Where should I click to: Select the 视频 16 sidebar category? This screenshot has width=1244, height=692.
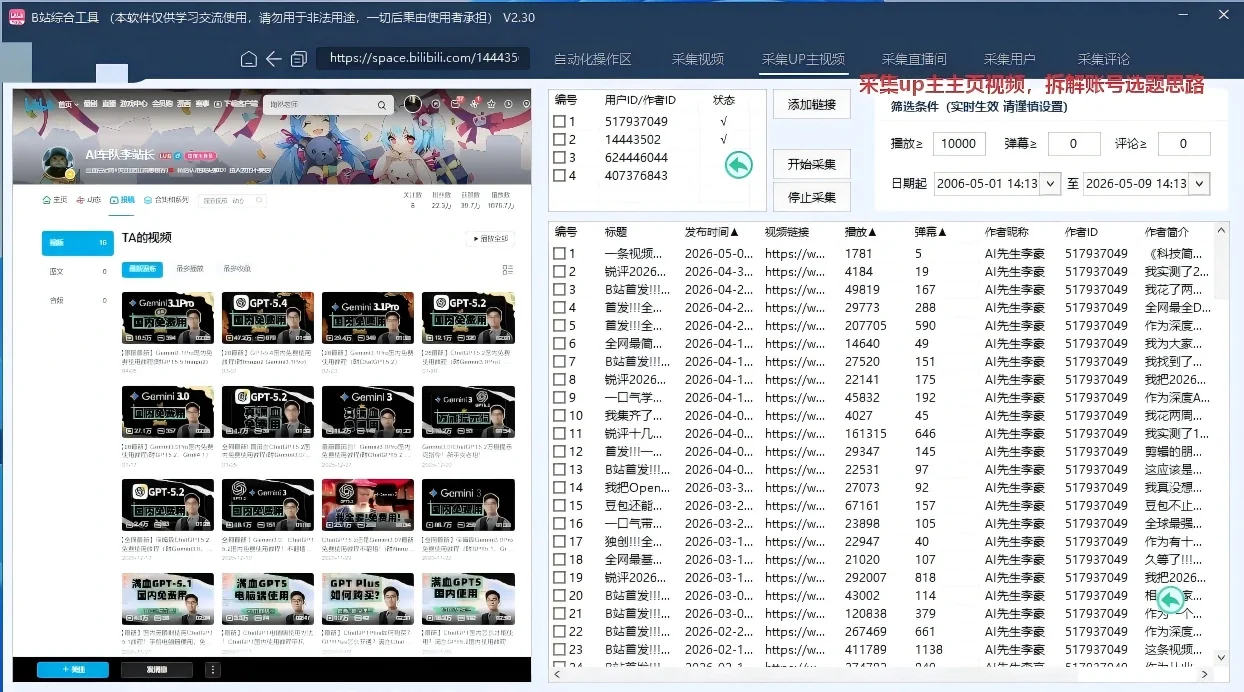point(77,243)
